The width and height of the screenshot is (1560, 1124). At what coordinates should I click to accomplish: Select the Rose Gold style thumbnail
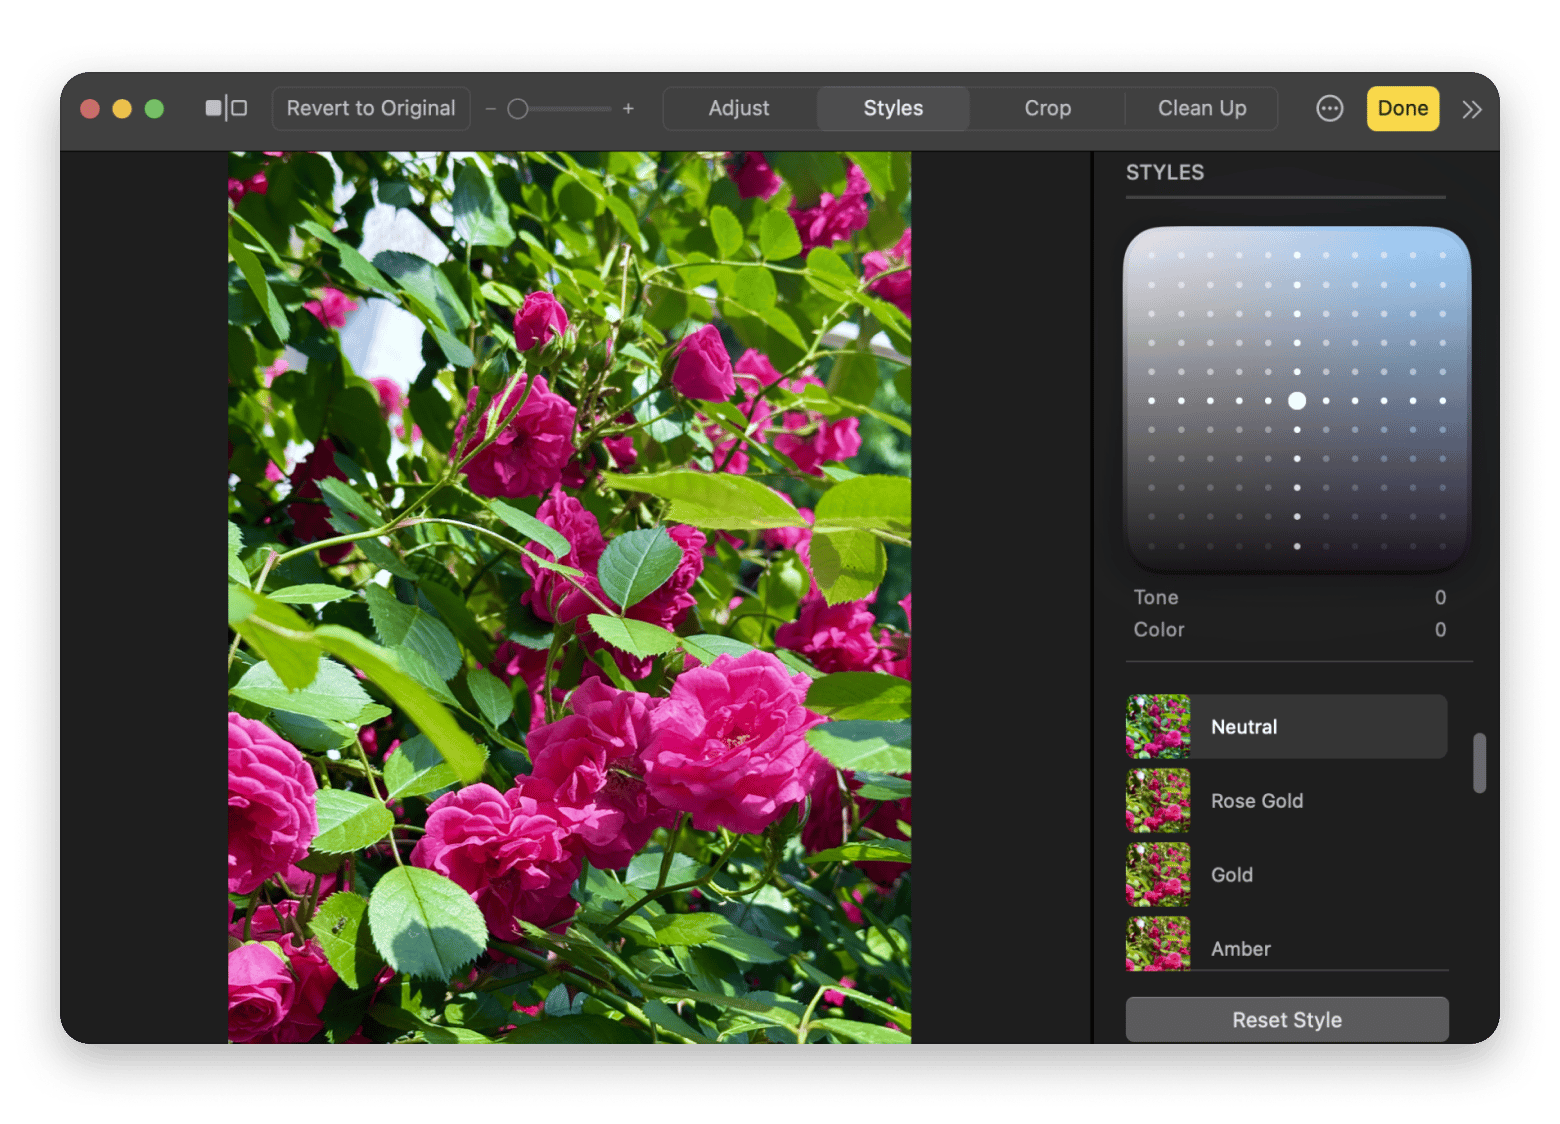(x=1157, y=801)
